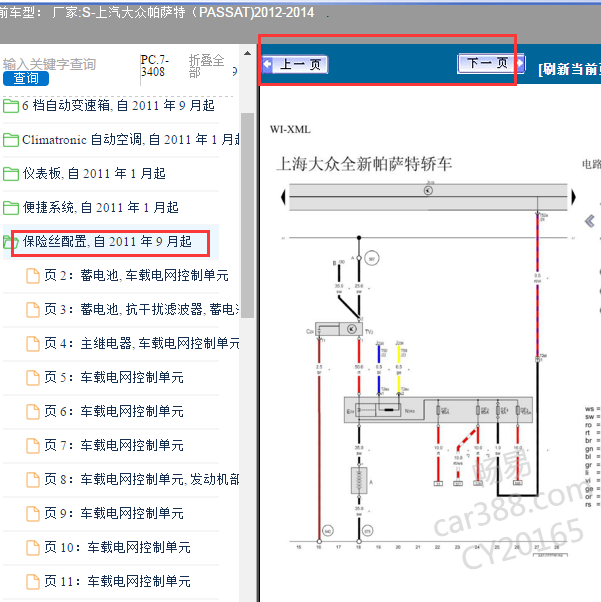Open folder icon for Climatronic 自动空调
Screen dimensions: 601x602
(x=11, y=140)
